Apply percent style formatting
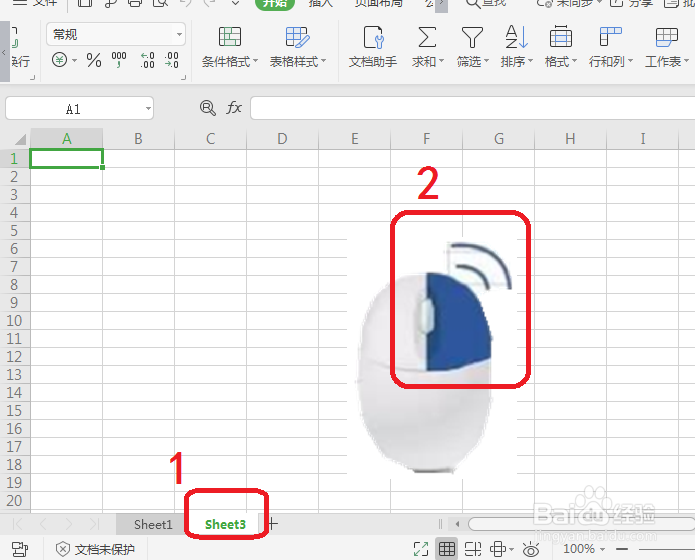This screenshot has height=560, width=695. [94, 60]
